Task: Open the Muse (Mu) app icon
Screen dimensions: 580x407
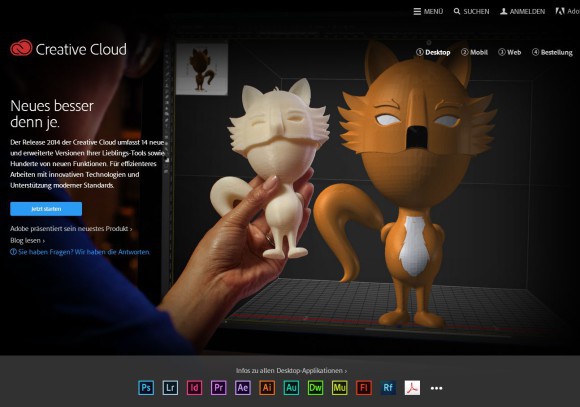Action: [x=340, y=388]
